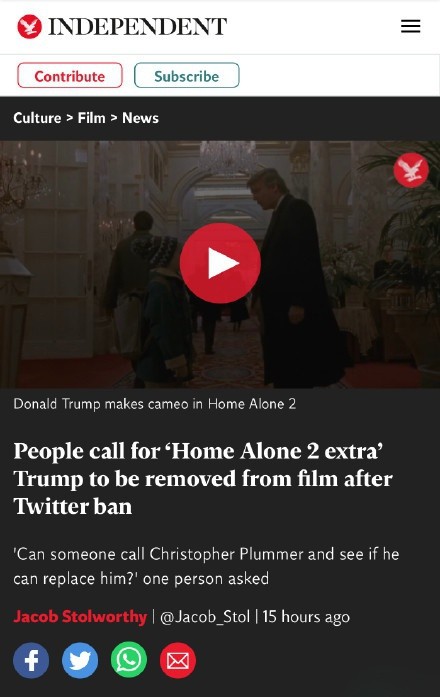Click the article headline about Trump
Image resolution: width=440 pixels, height=697 pixels.
[x=203, y=479]
